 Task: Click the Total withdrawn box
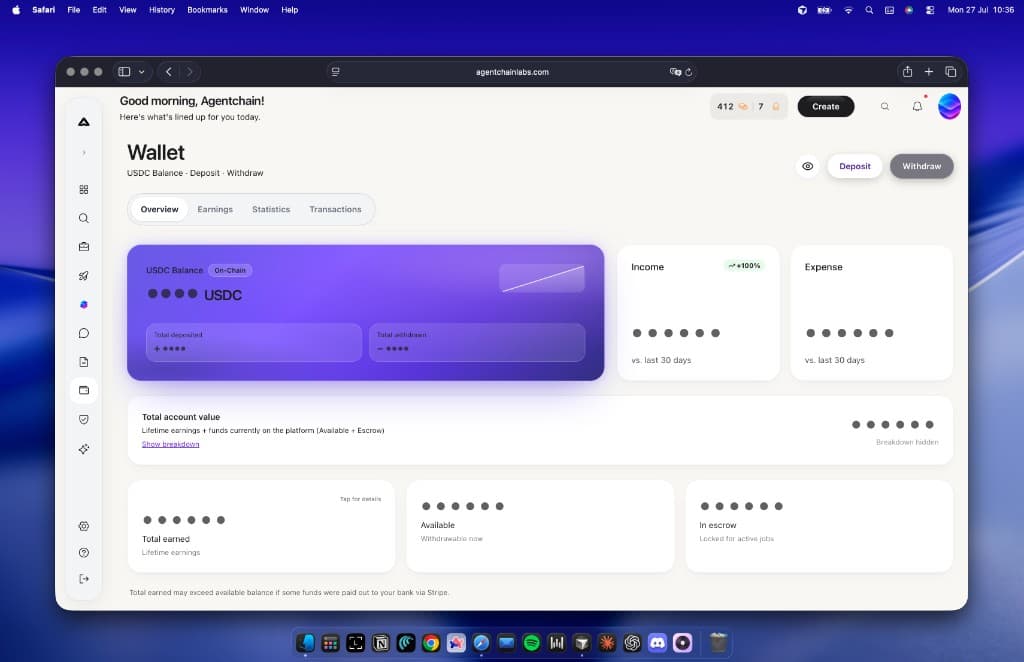click(x=477, y=342)
